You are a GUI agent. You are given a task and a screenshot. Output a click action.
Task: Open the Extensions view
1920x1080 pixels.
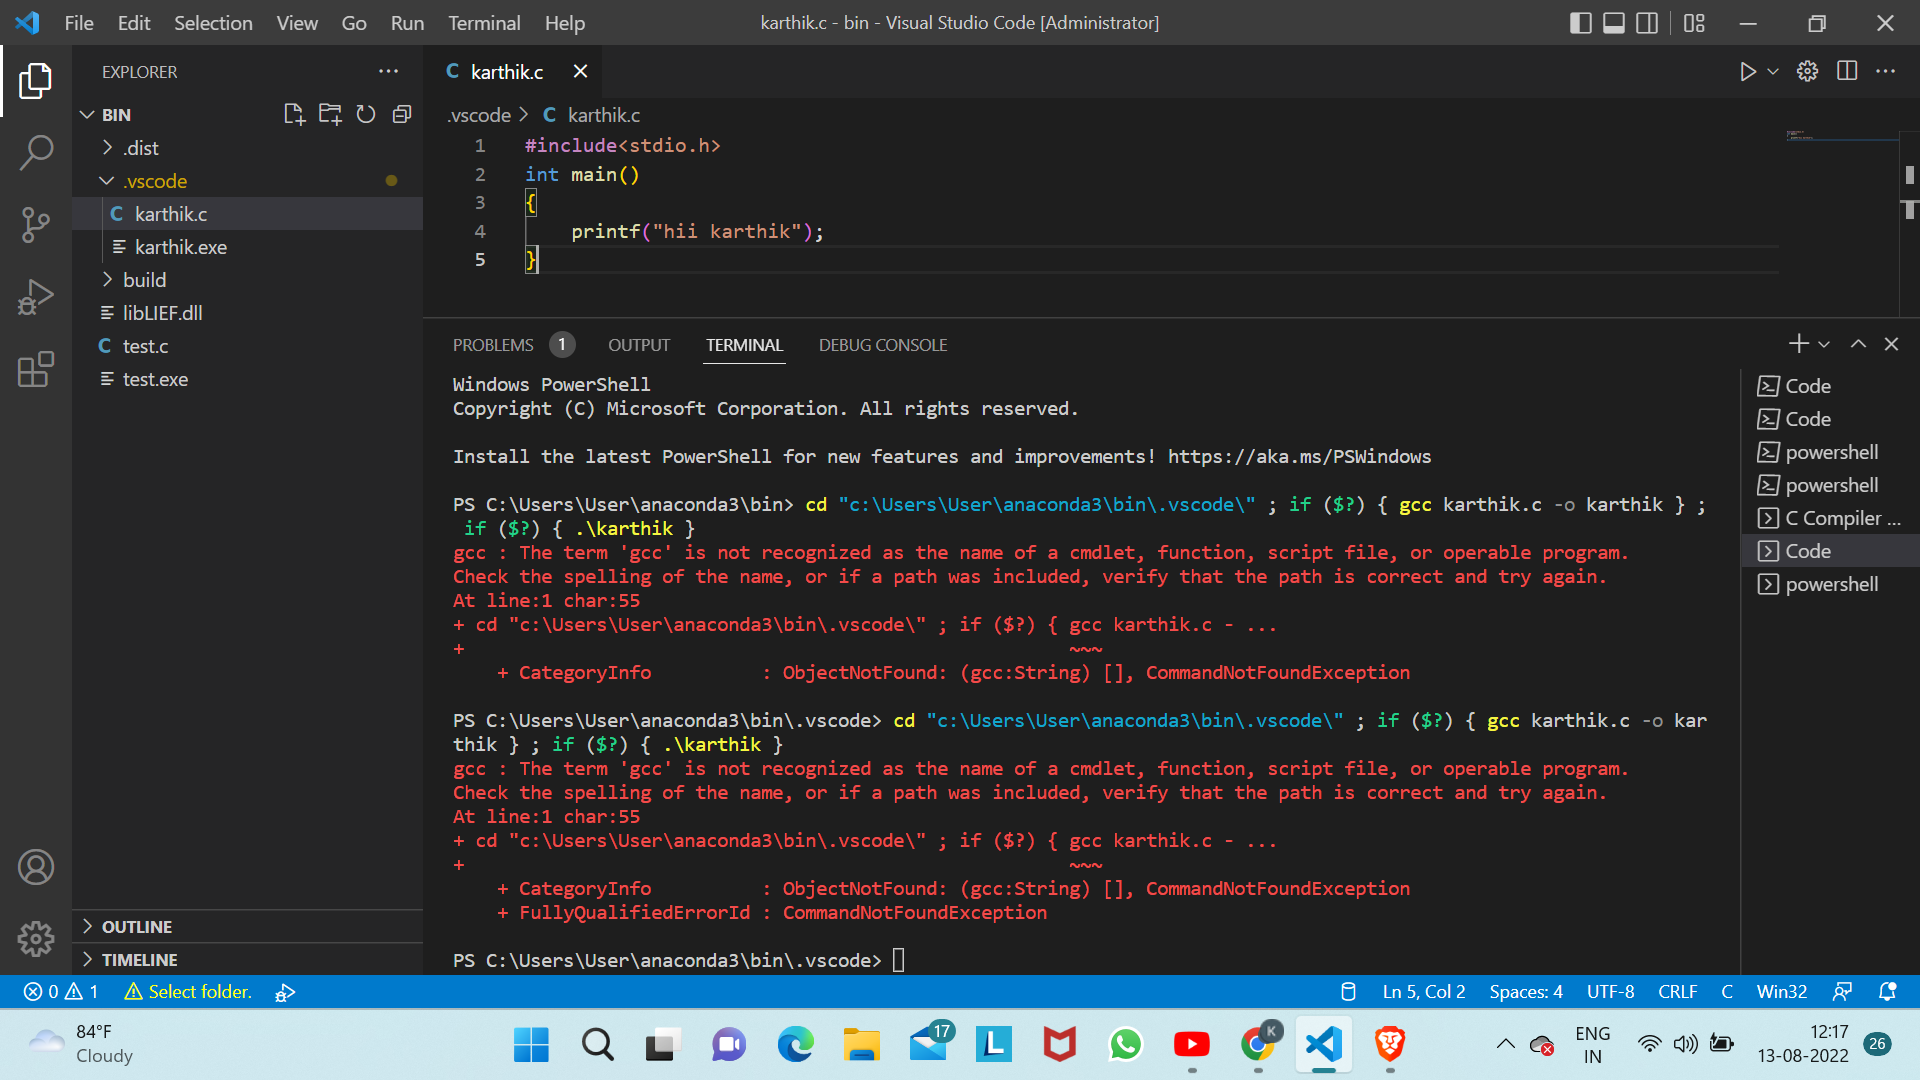(x=36, y=369)
